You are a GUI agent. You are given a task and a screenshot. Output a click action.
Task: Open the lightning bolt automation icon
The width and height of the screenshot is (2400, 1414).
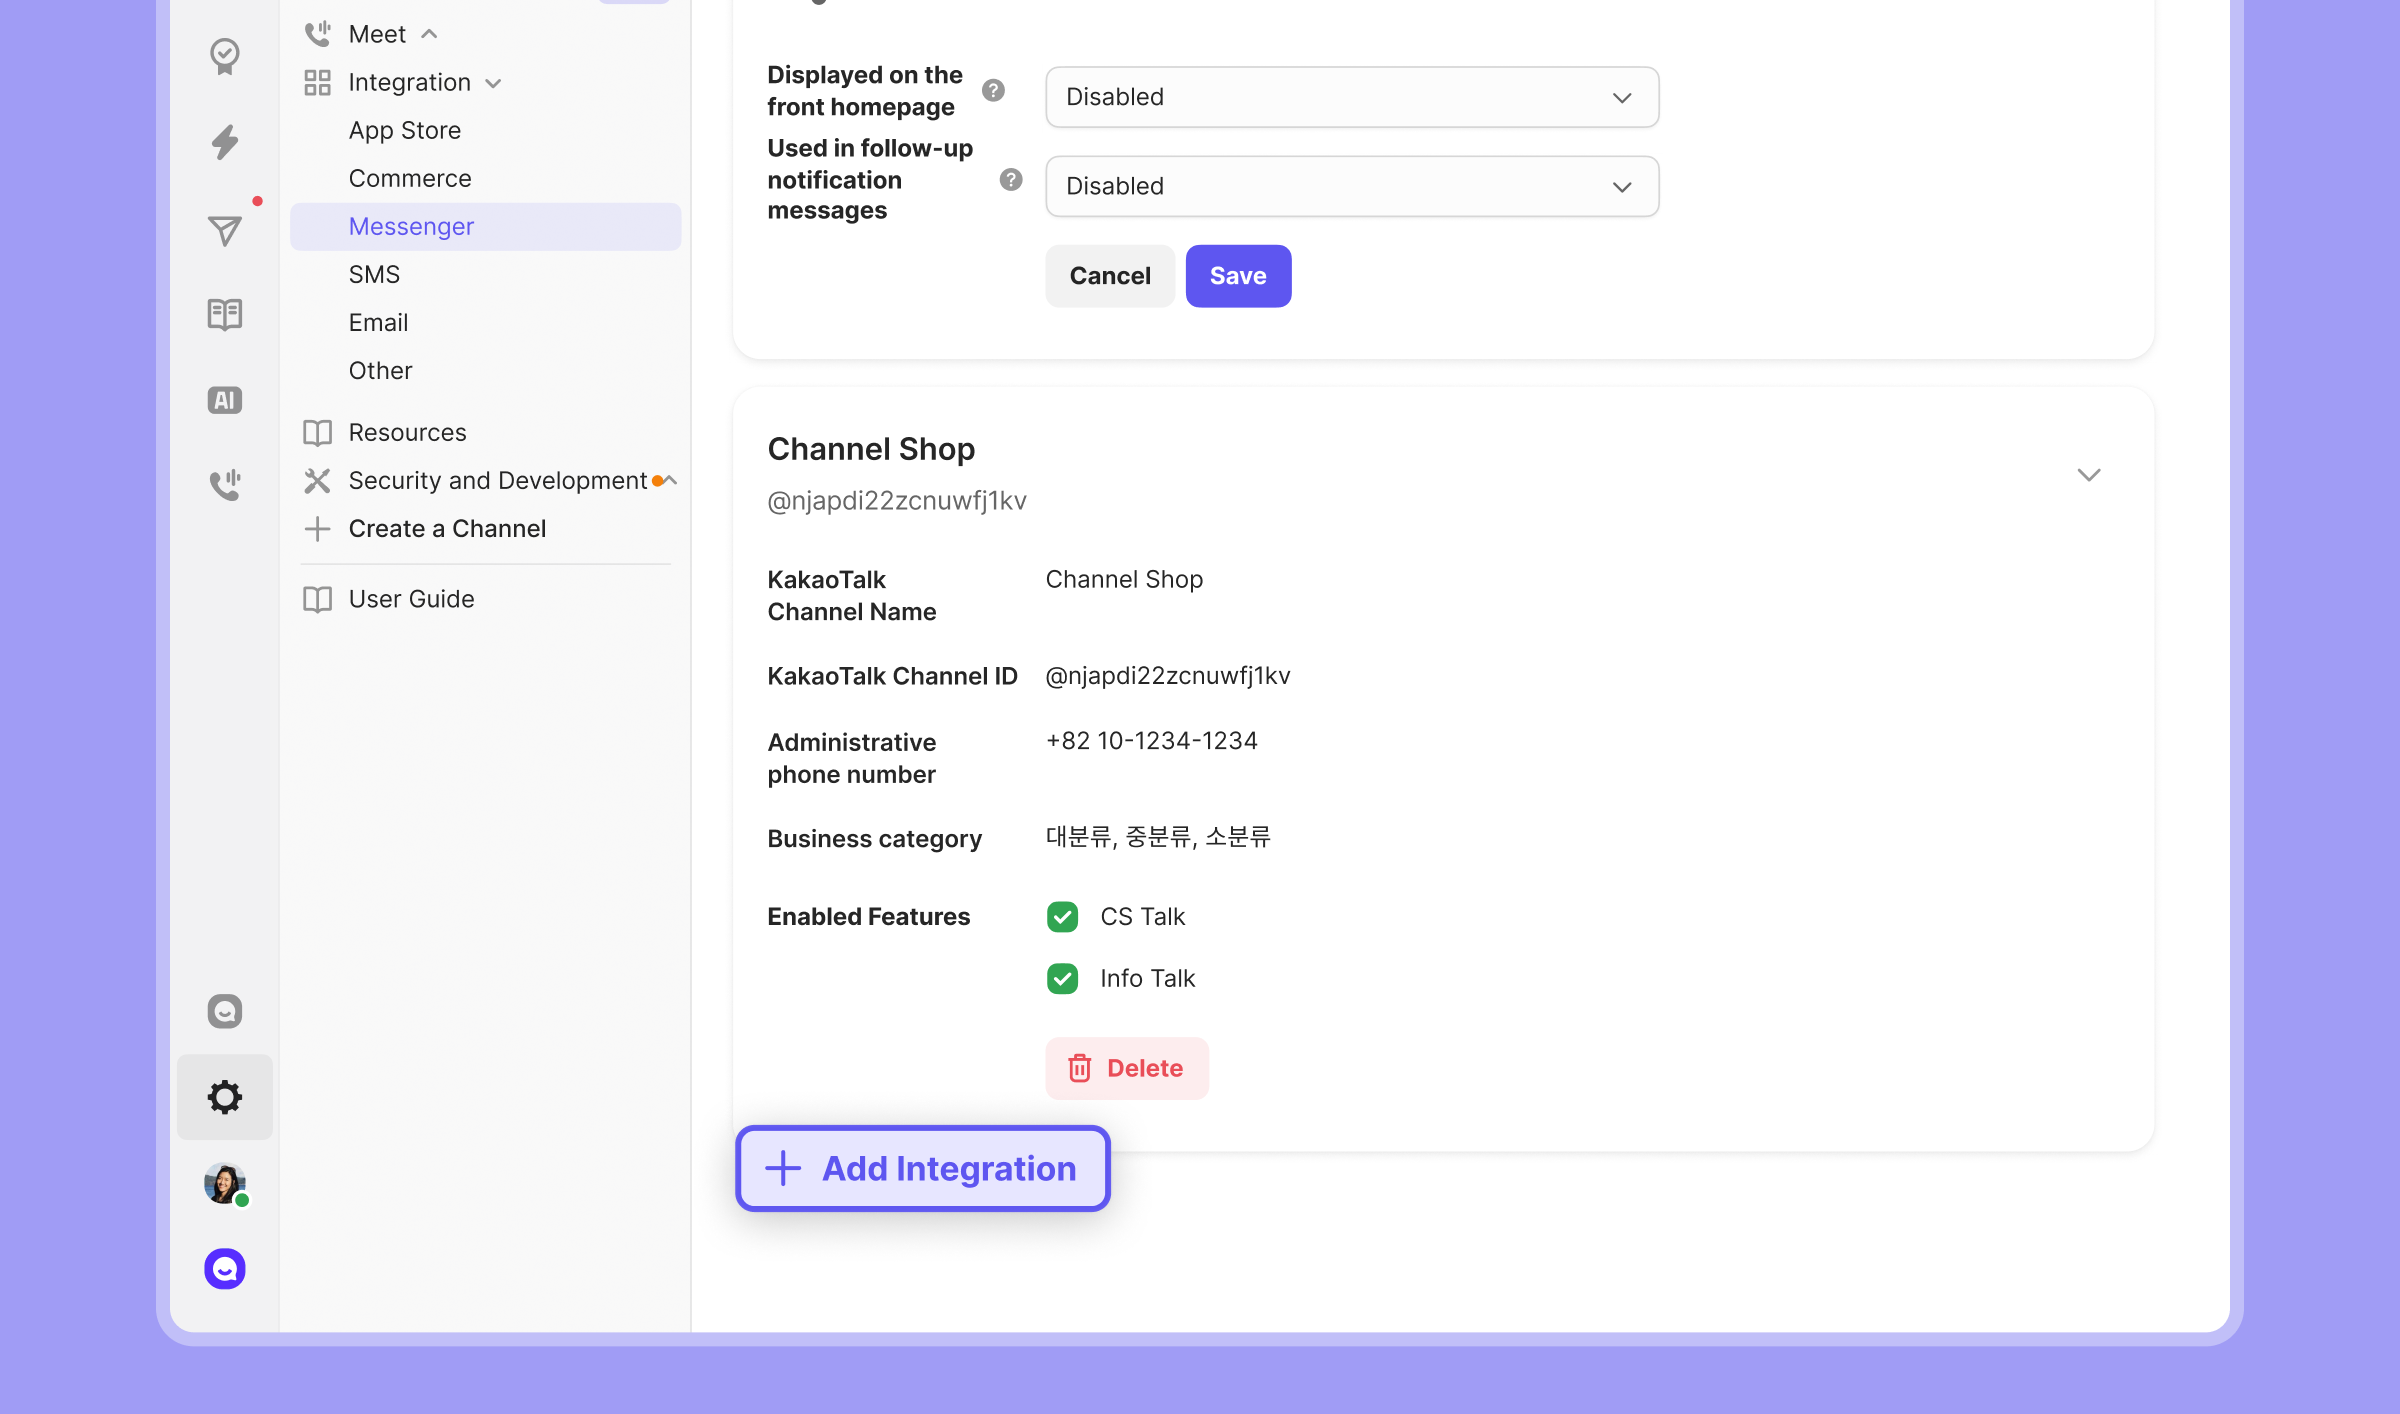225,142
